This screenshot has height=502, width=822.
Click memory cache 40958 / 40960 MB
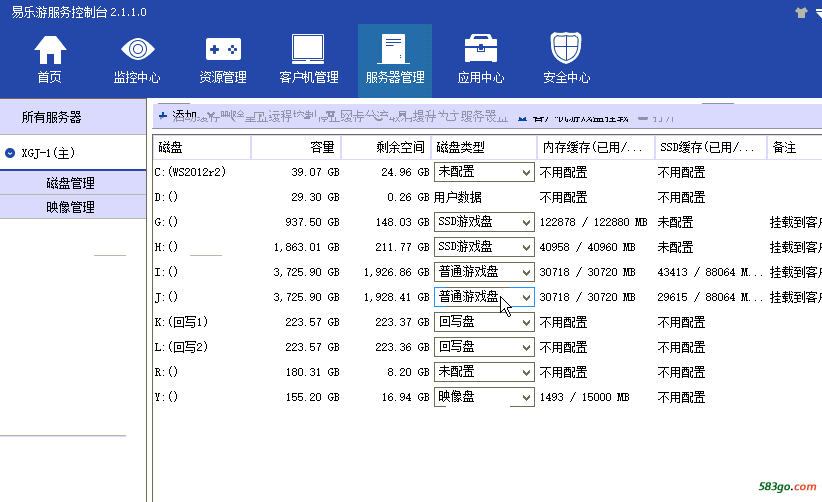587,247
